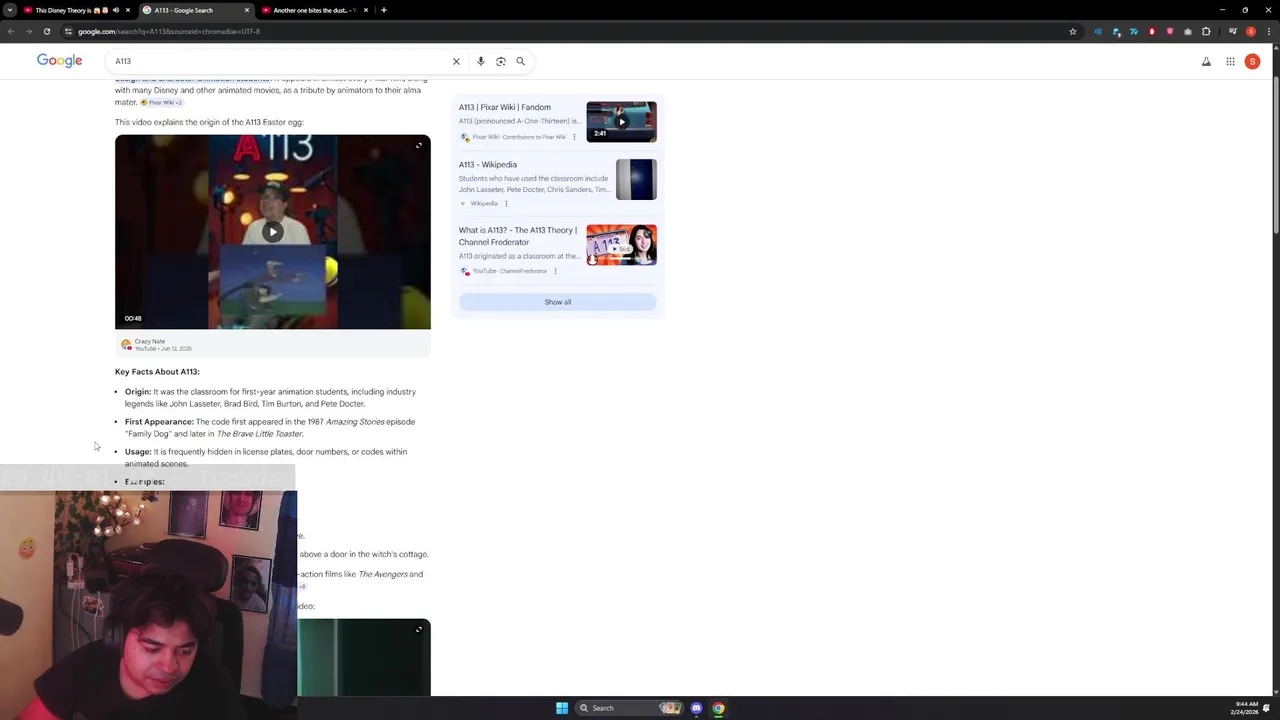Go forward in browser history
1280x720 pixels.
(x=29, y=31)
